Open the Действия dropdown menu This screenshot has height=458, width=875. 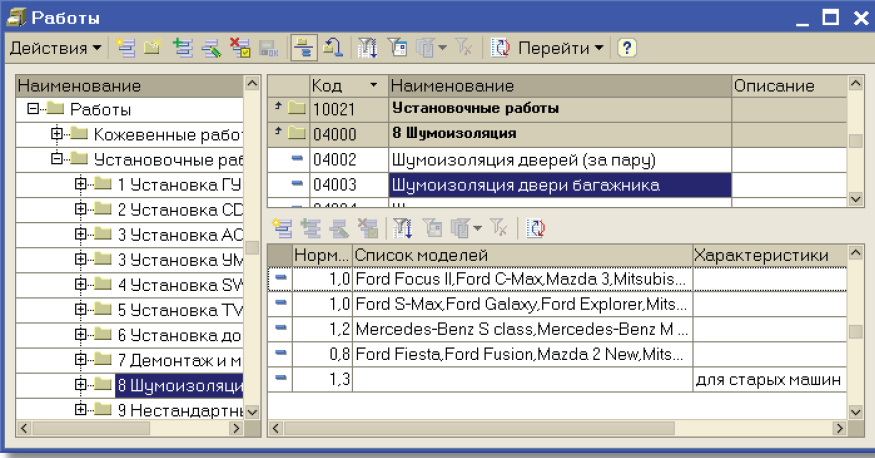point(55,48)
